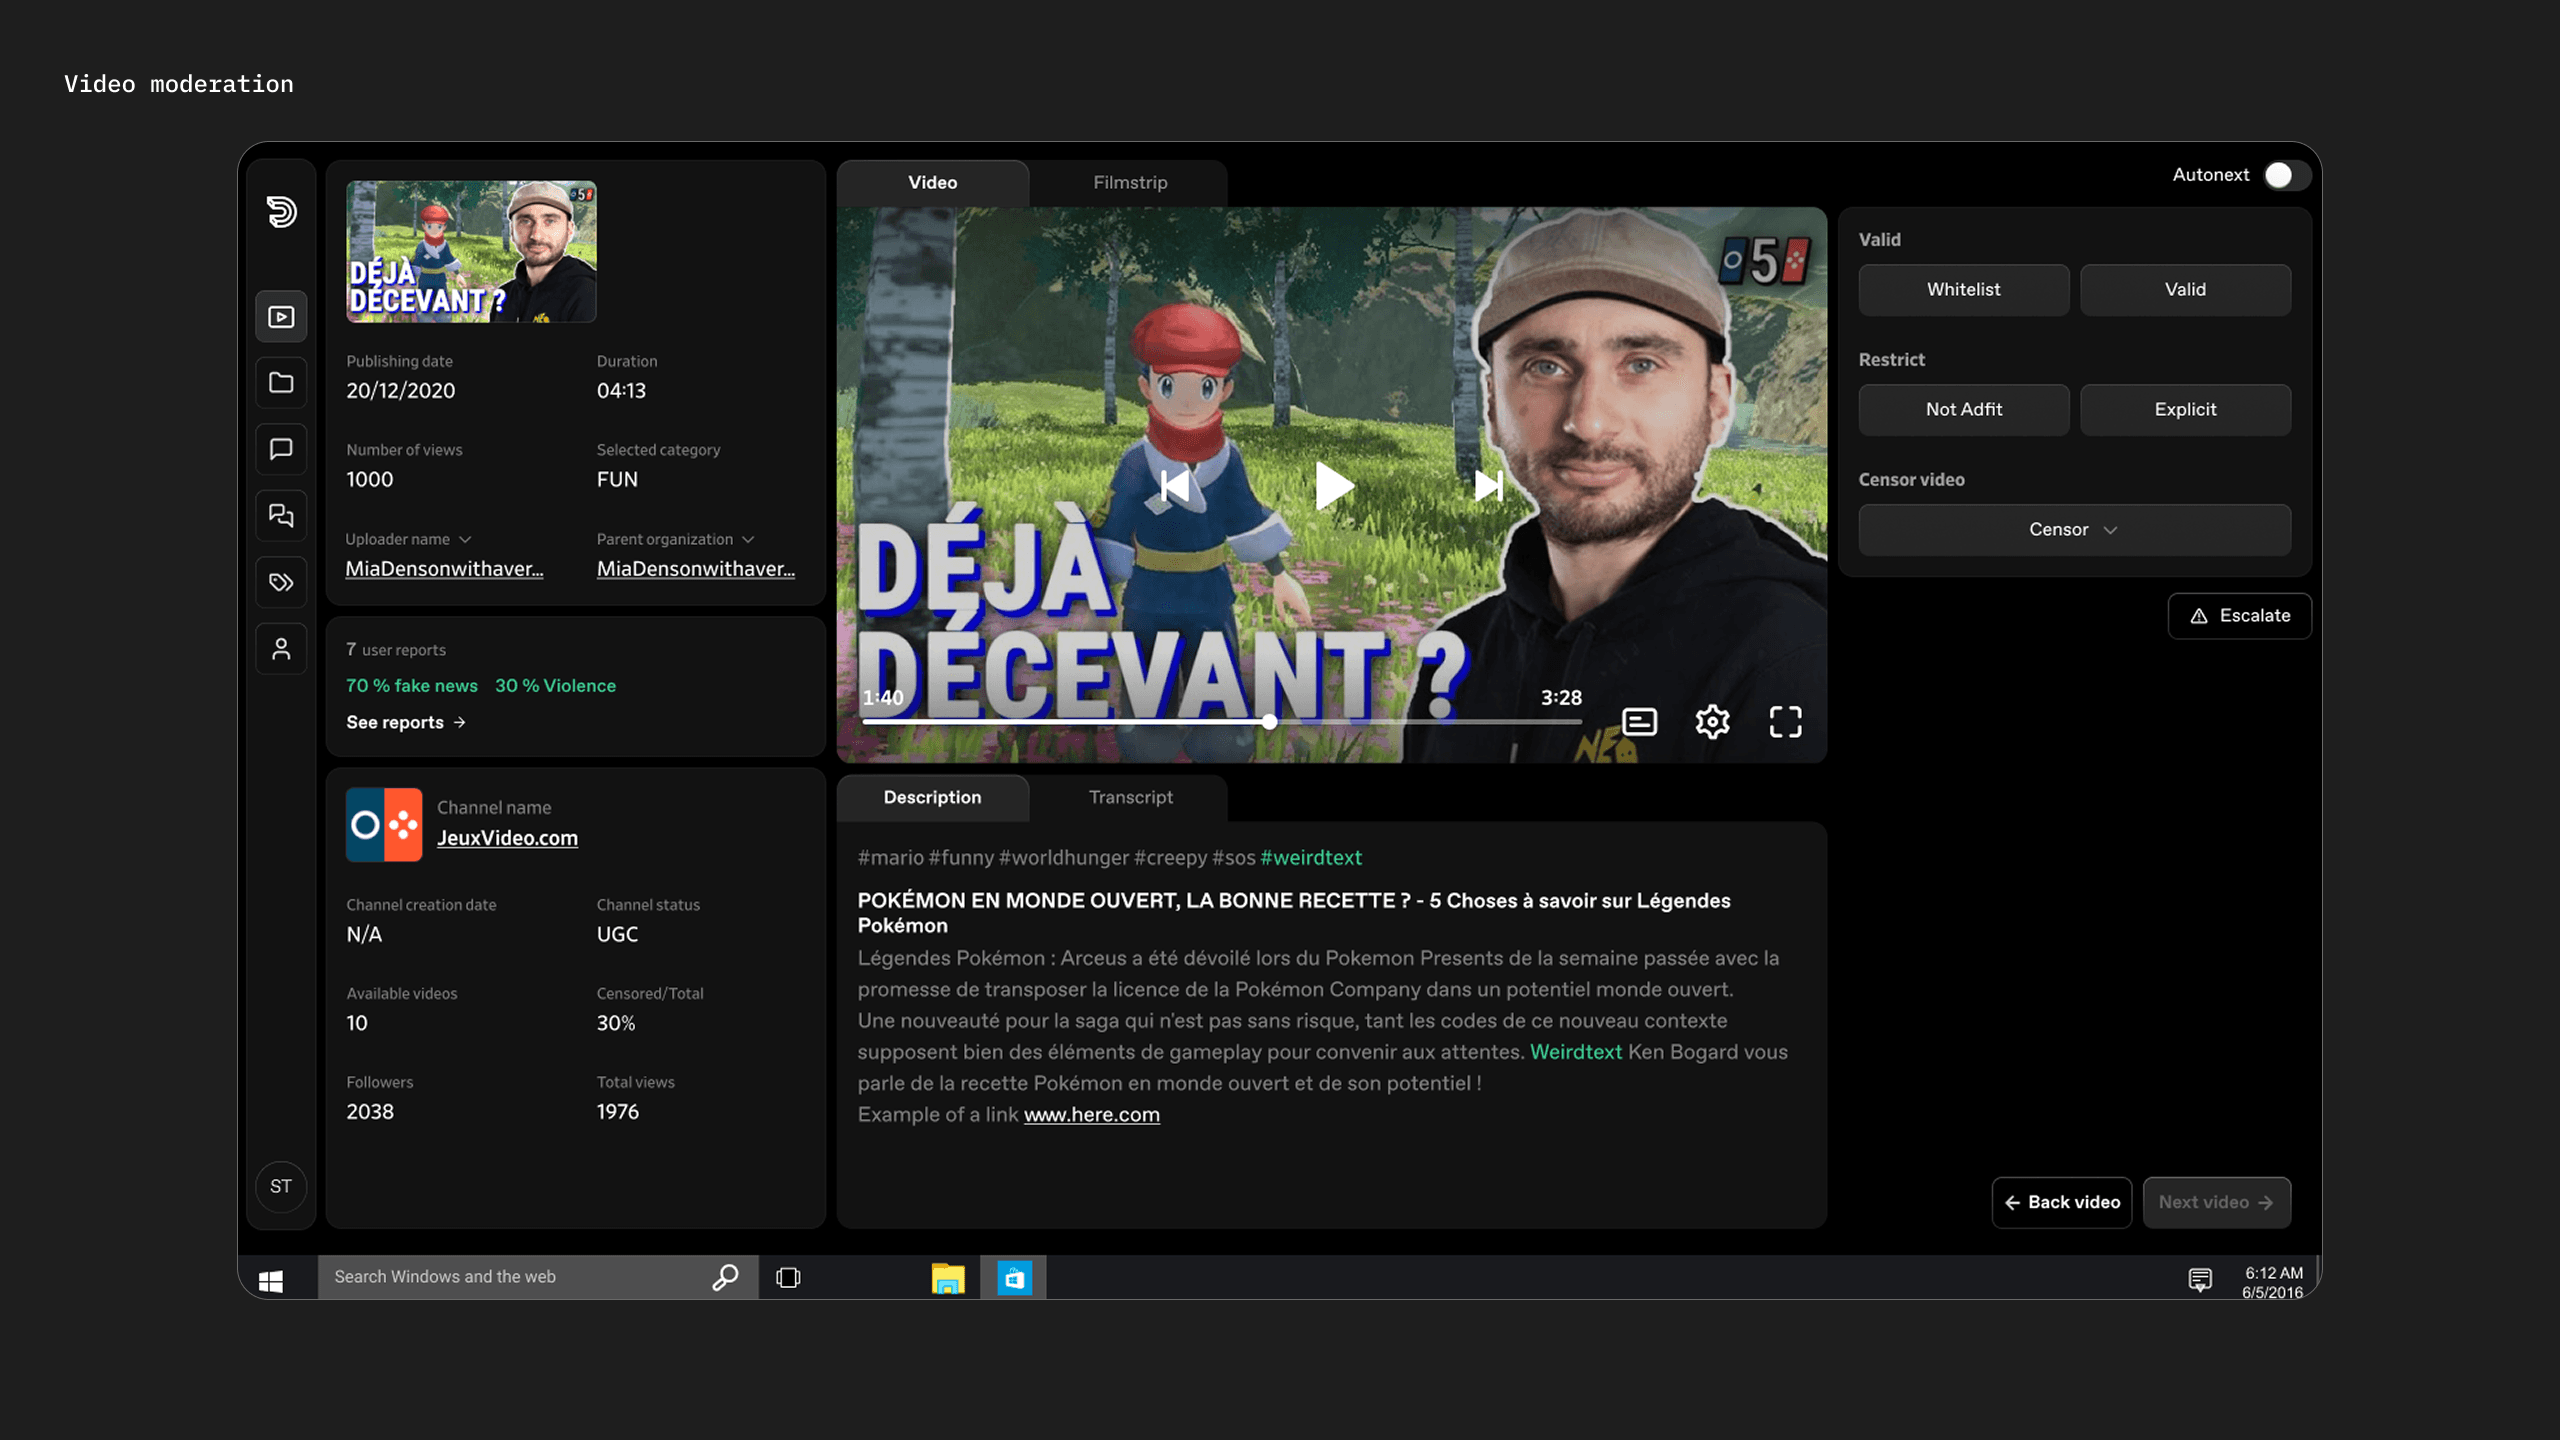Open the tags icon in sidebar
Screen dimensions: 2560x1440
(x=281, y=582)
